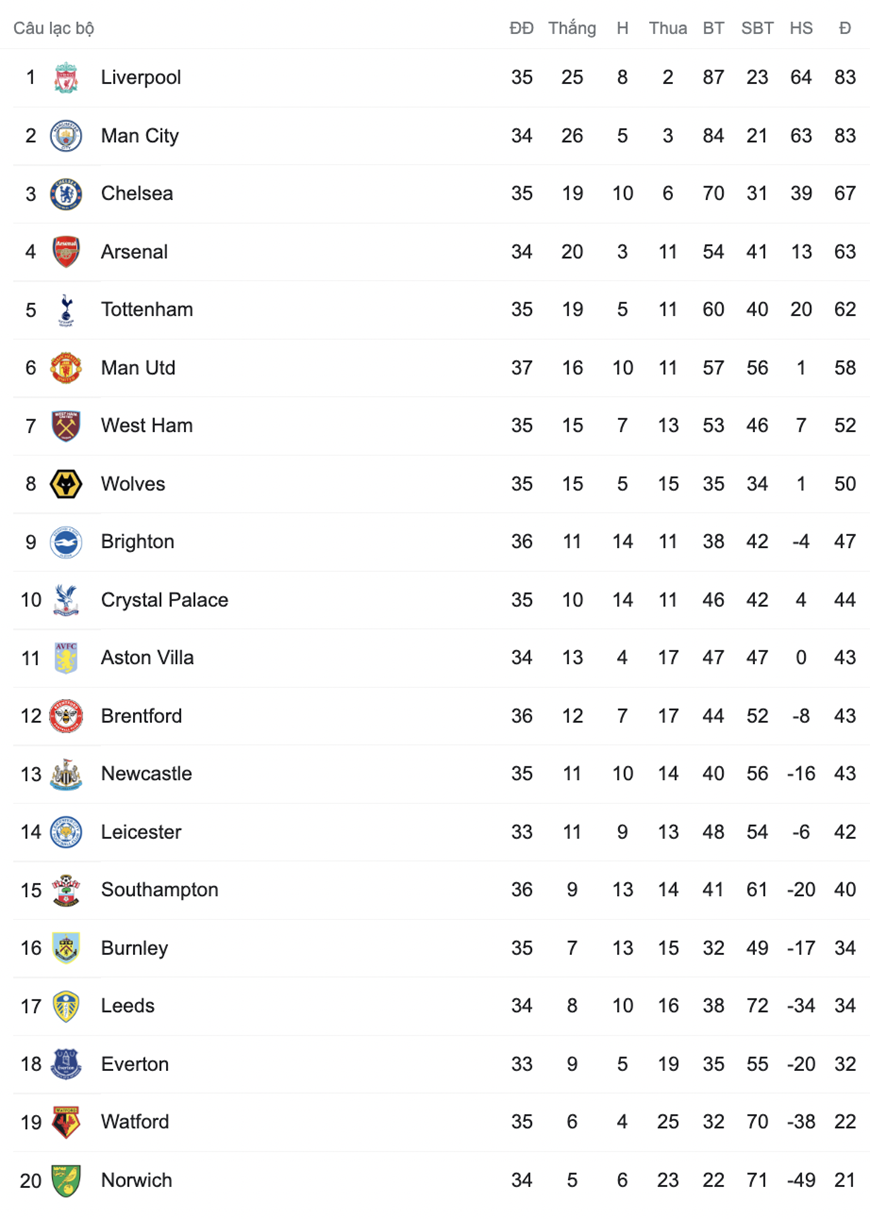
Task: Click the Thắng column header
Action: click(x=572, y=28)
